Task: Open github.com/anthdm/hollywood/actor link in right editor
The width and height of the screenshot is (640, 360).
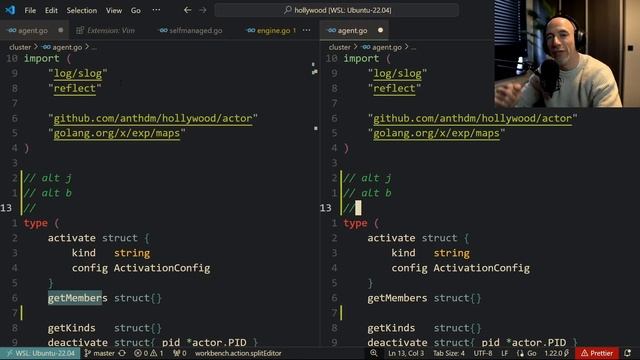Action: pos(473,118)
